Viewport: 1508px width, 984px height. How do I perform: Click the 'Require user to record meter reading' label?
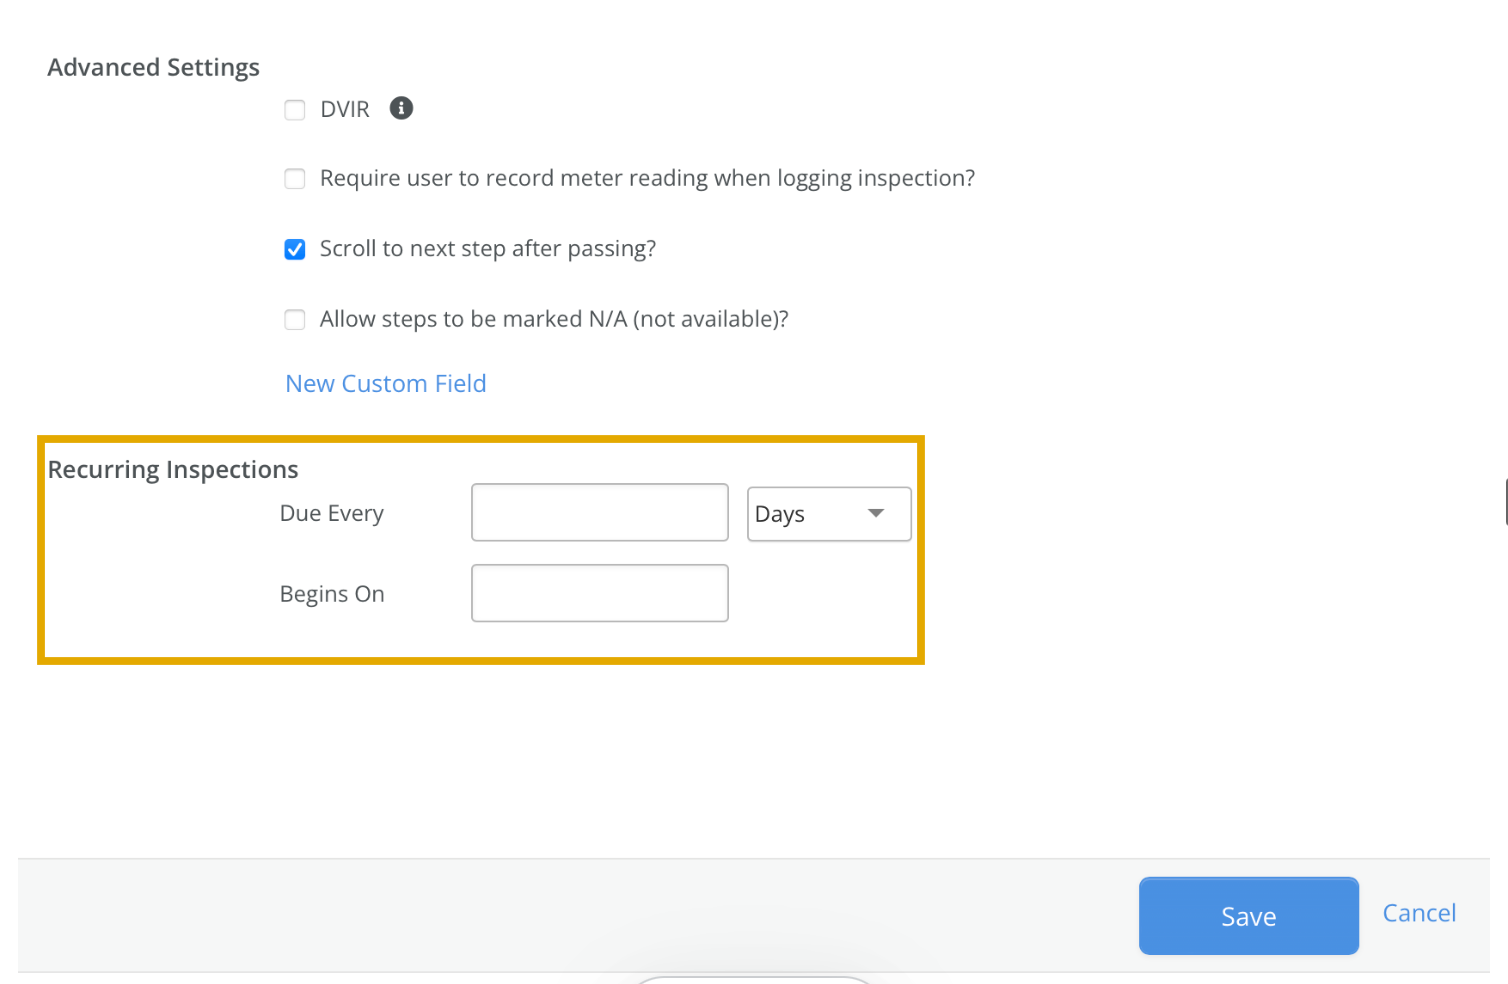click(647, 178)
